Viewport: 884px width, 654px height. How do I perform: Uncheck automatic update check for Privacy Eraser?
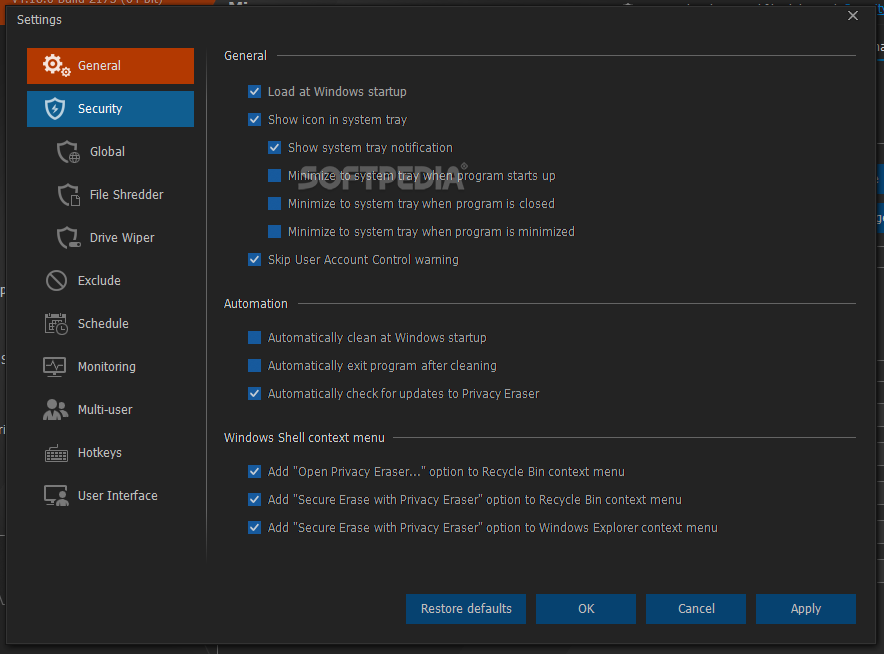point(254,394)
